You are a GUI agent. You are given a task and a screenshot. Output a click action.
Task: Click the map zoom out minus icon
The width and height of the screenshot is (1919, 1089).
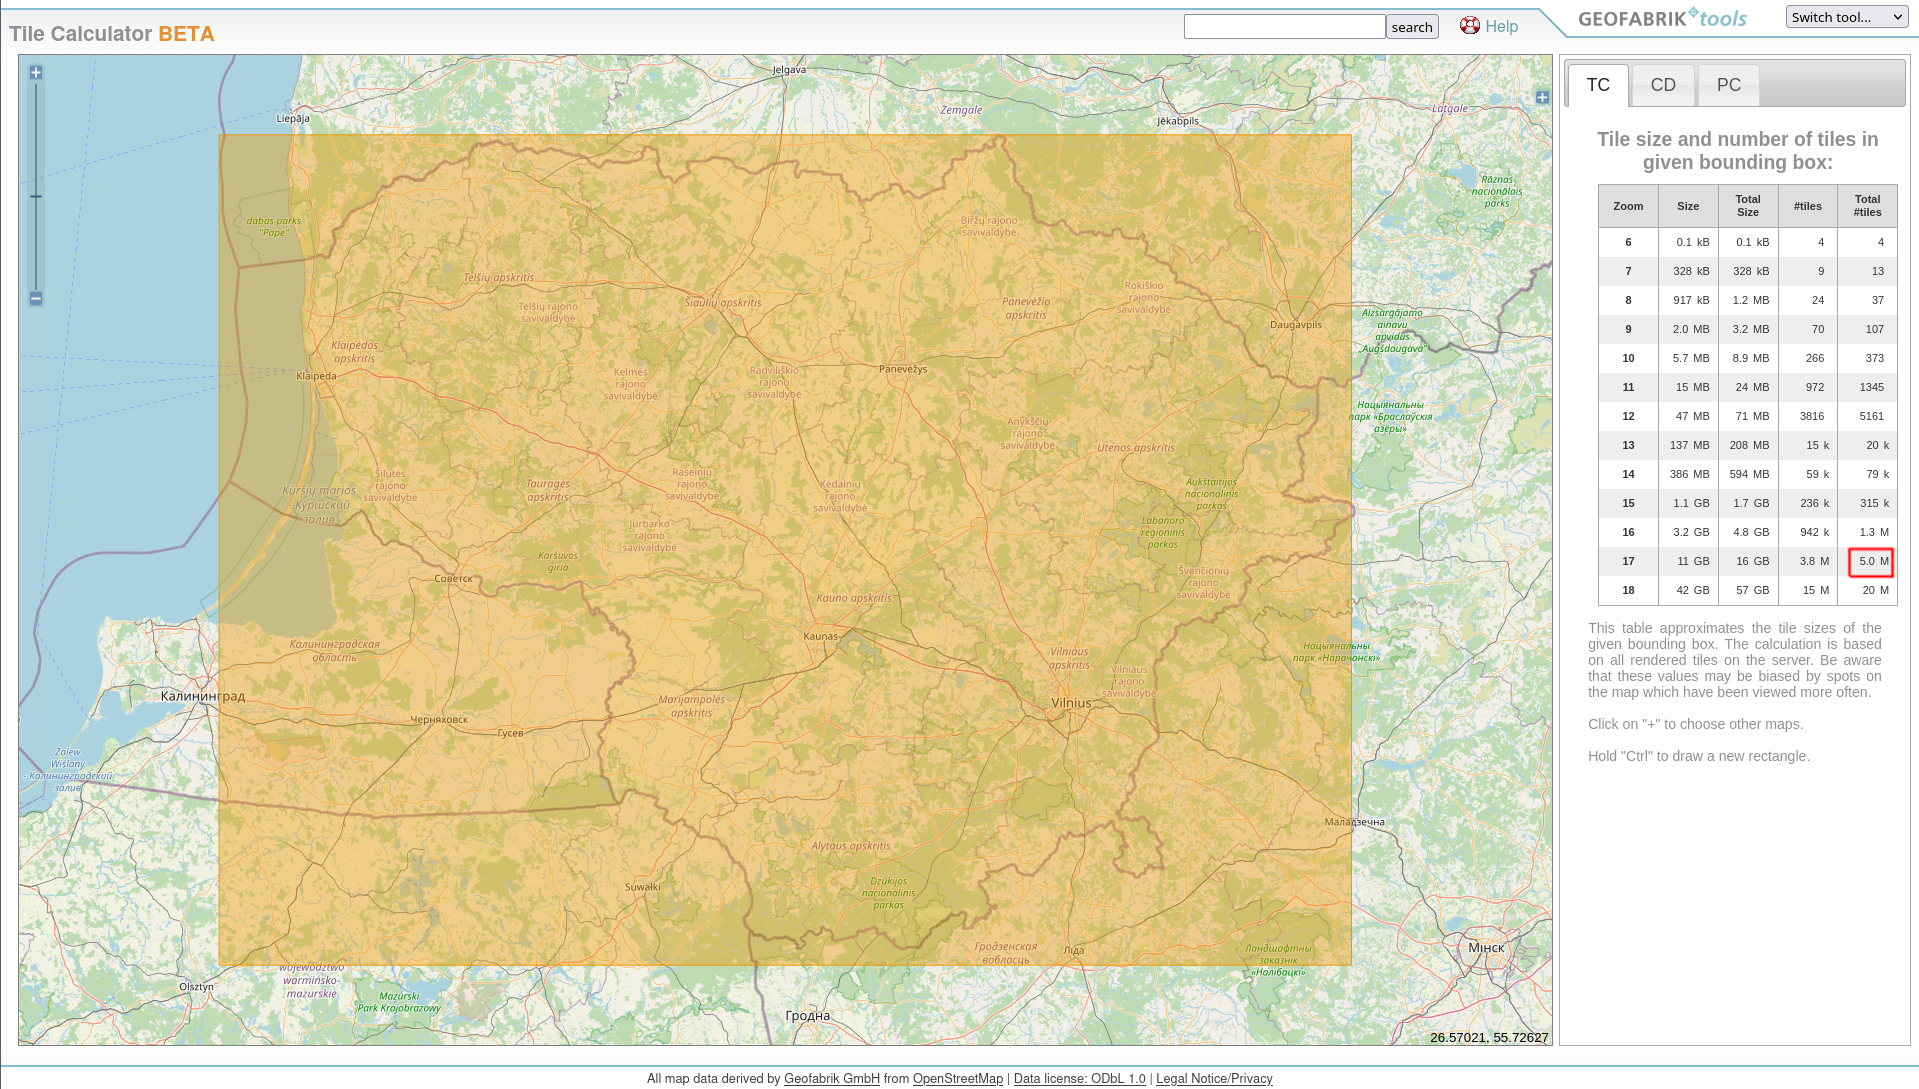coord(36,298)
